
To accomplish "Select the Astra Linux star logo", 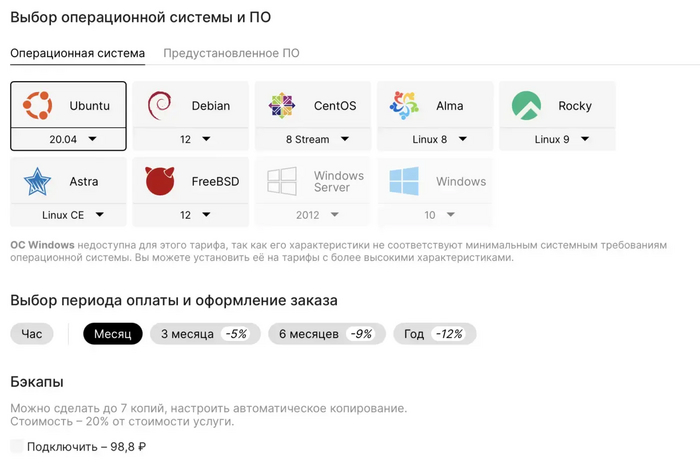I will click(38, 181).
